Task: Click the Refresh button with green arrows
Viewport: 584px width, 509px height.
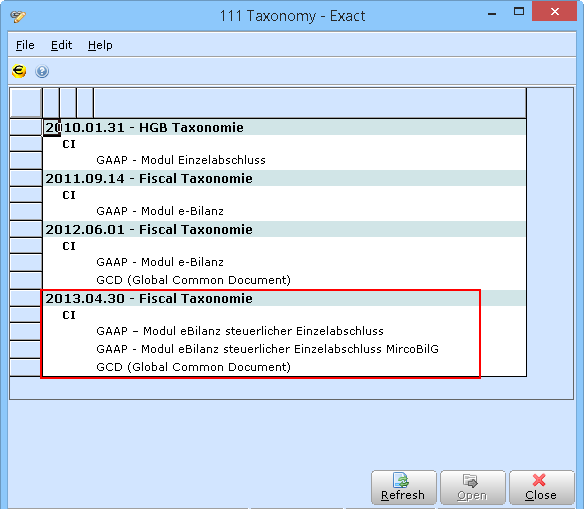Action: point(403,487)
